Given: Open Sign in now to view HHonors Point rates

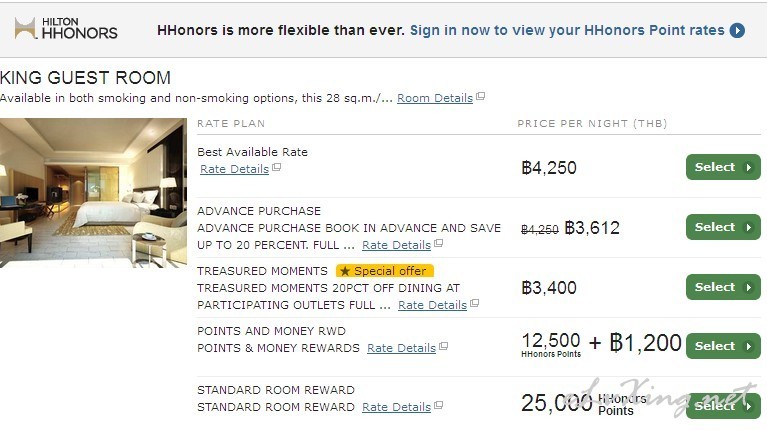Looking at the screenshot, I should coord(567,30).
